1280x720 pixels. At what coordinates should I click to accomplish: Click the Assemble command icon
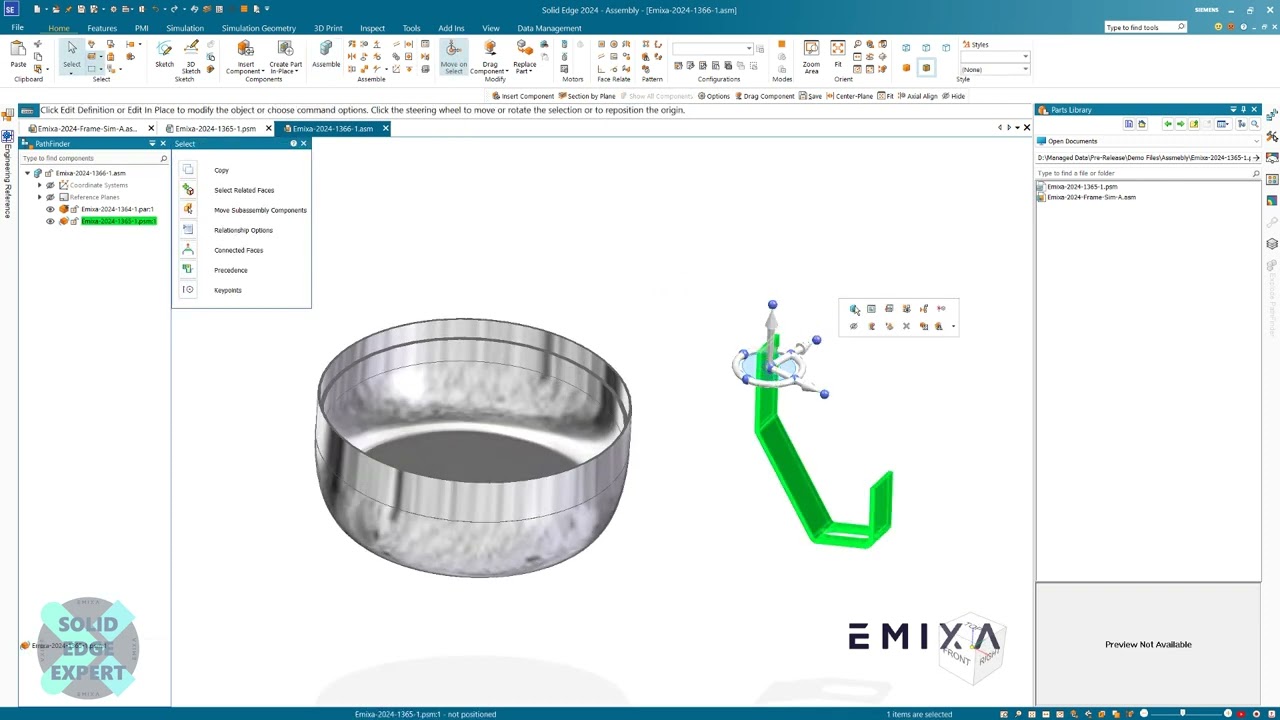326,53
